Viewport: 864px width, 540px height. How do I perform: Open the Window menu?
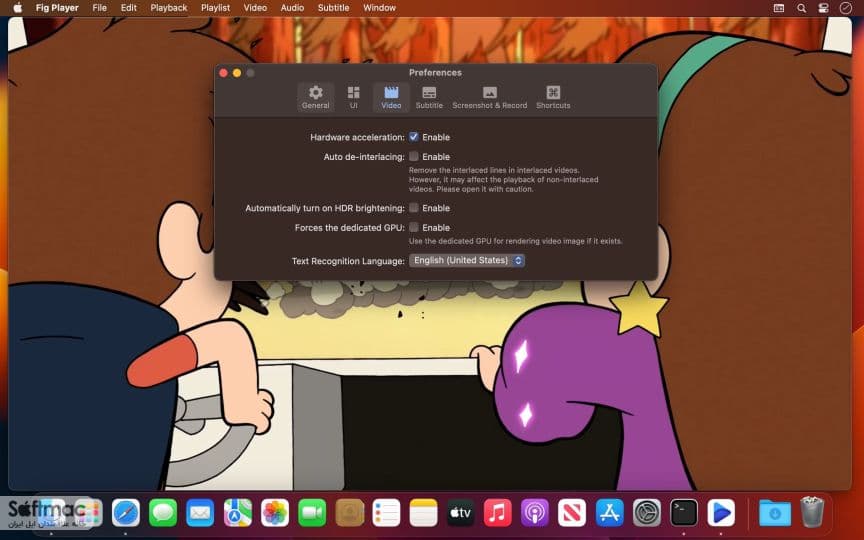[379, 8]
